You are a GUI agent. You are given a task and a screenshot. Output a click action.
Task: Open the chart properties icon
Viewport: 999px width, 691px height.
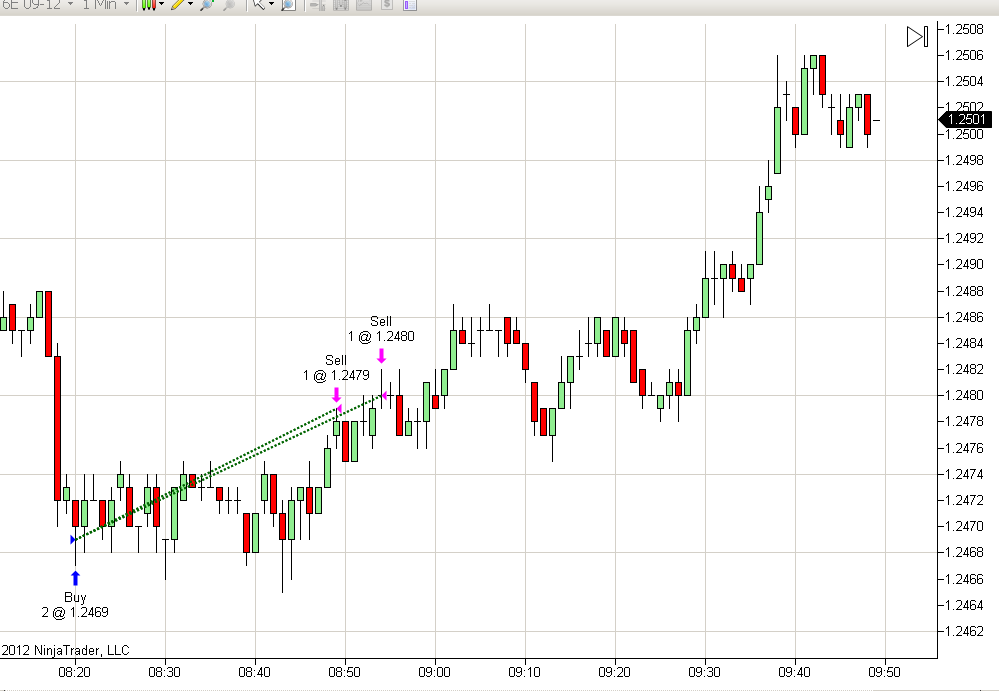pos(410,4)
